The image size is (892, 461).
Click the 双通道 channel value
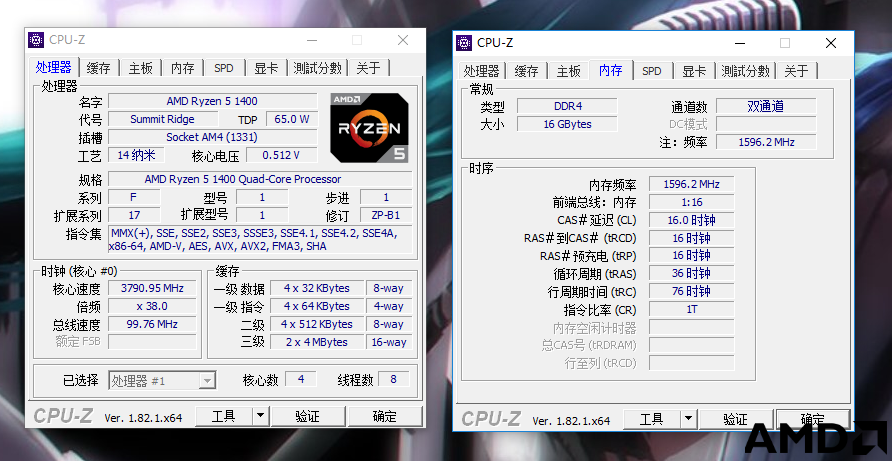tap(766, 106)
